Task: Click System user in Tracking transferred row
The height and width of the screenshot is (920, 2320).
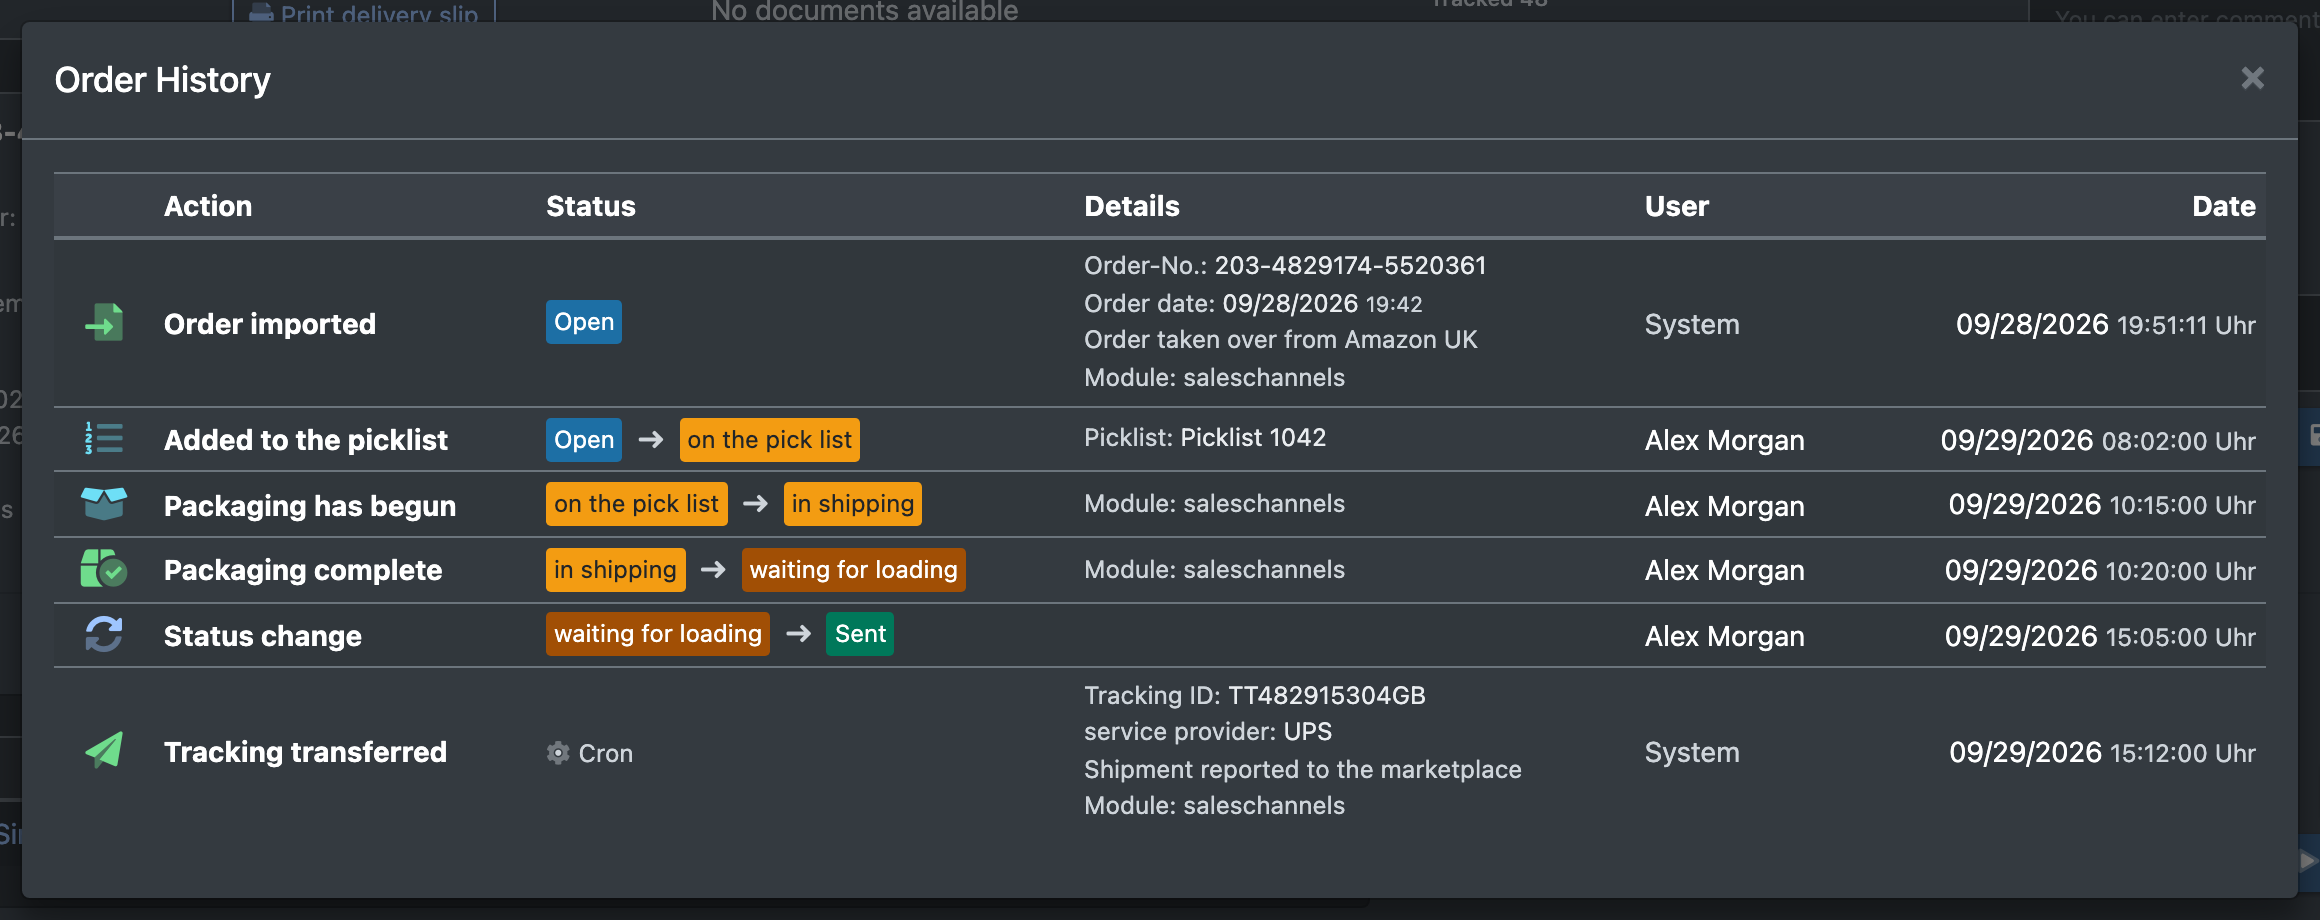Action: point(1692,752)
